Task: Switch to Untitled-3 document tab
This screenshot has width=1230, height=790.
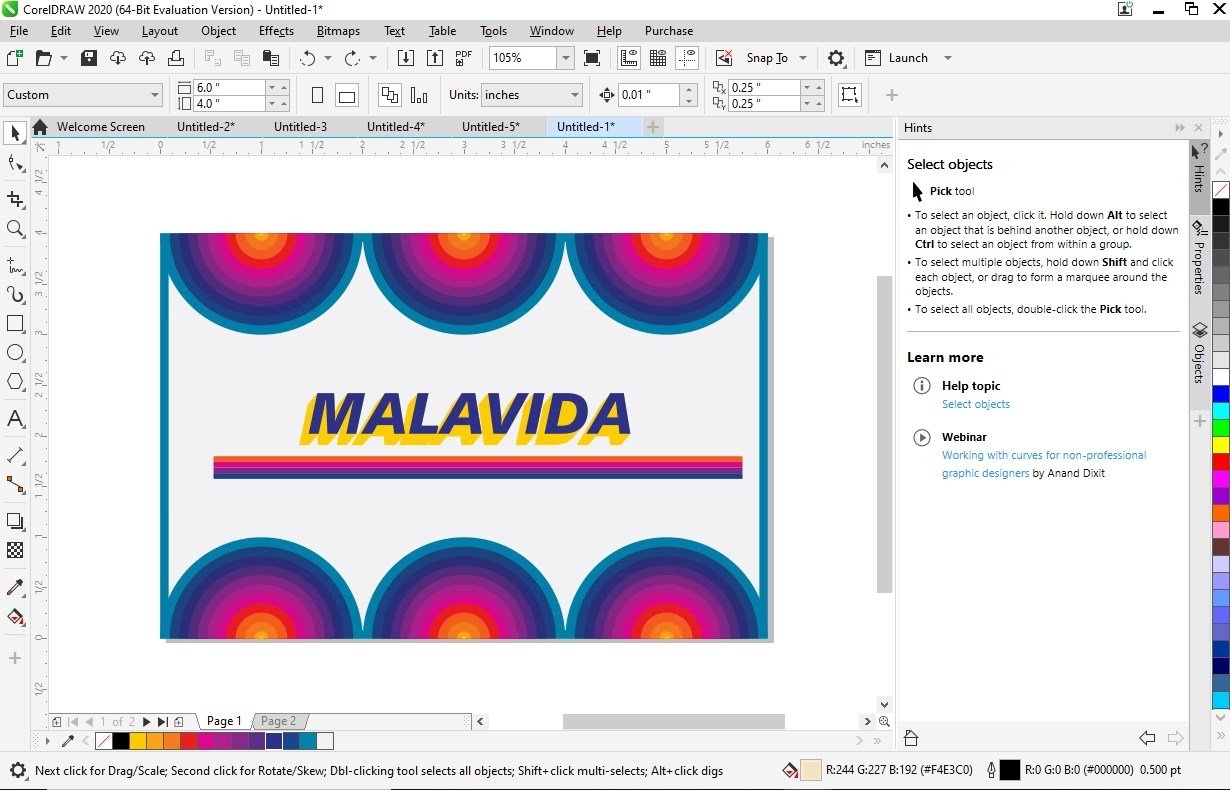Action: [301, 127]
